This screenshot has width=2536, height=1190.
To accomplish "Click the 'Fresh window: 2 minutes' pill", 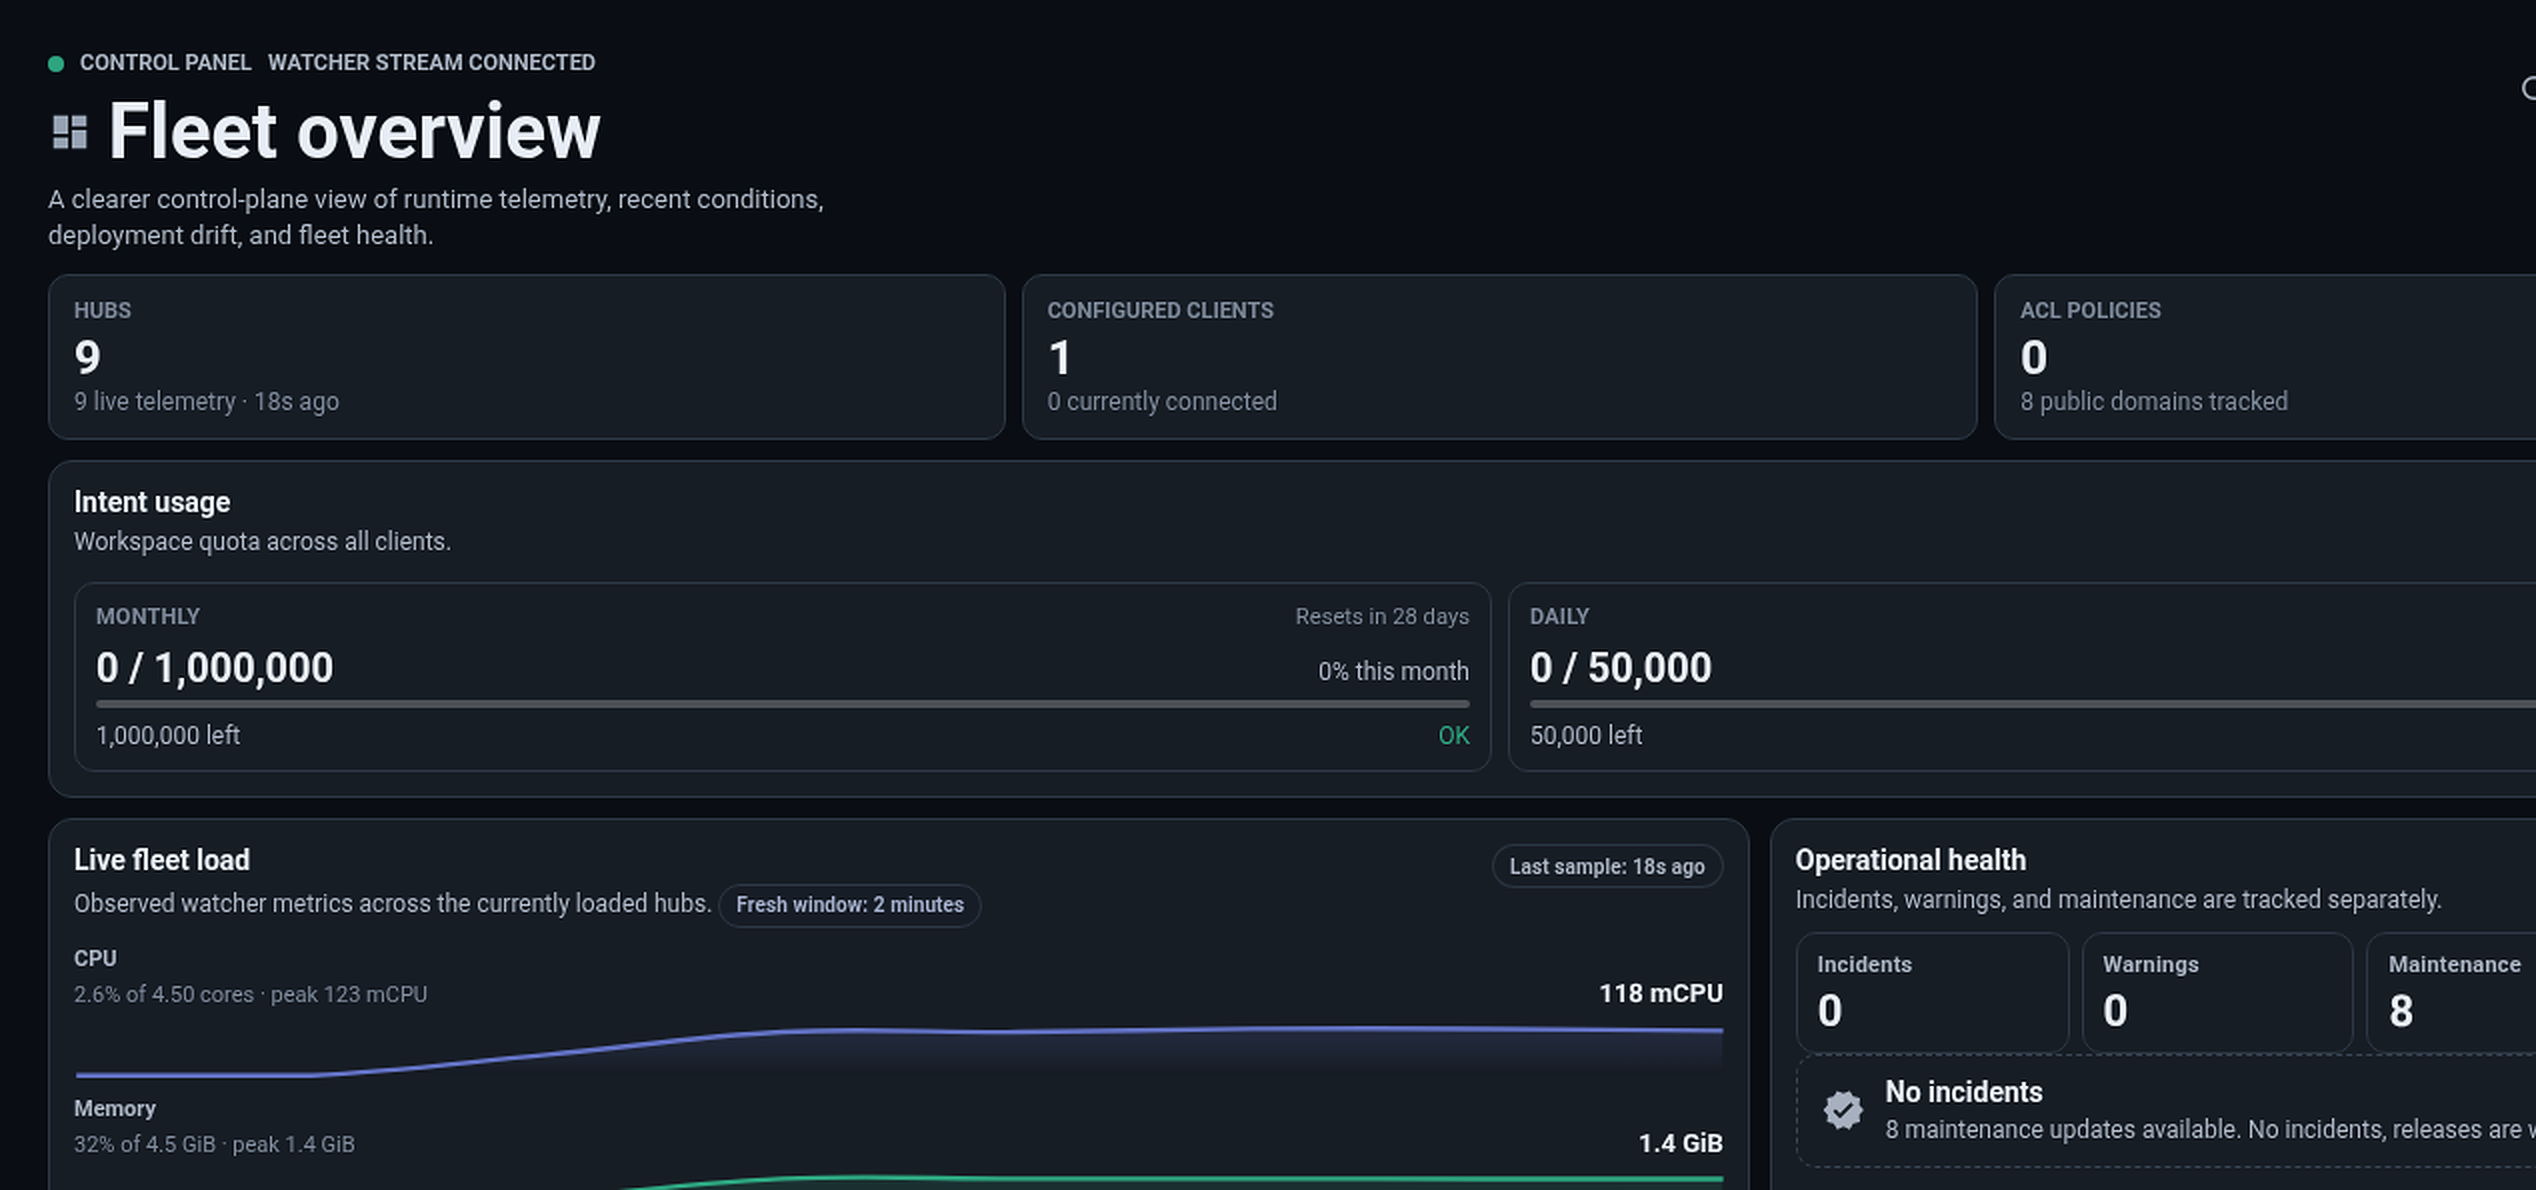I will 850,905.
